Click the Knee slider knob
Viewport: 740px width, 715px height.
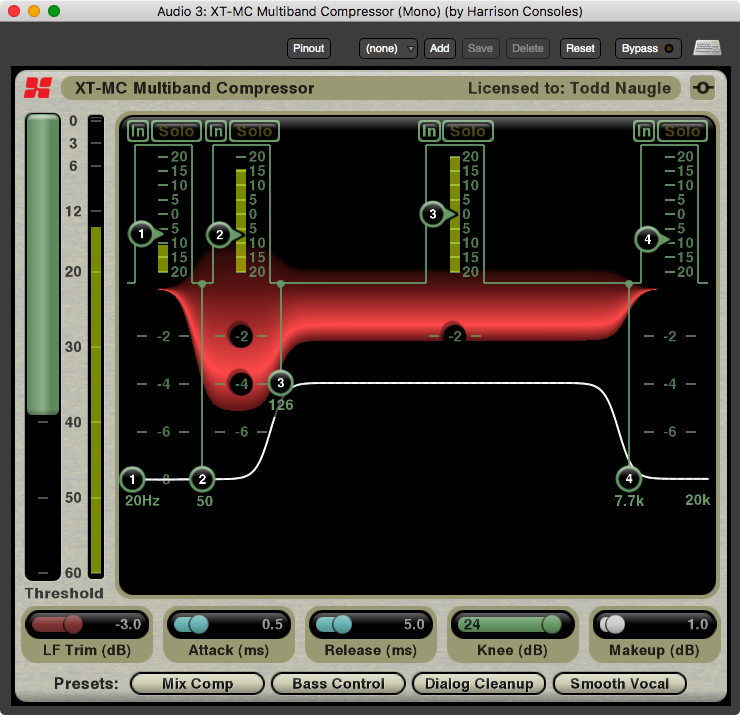tap(552, 624)
